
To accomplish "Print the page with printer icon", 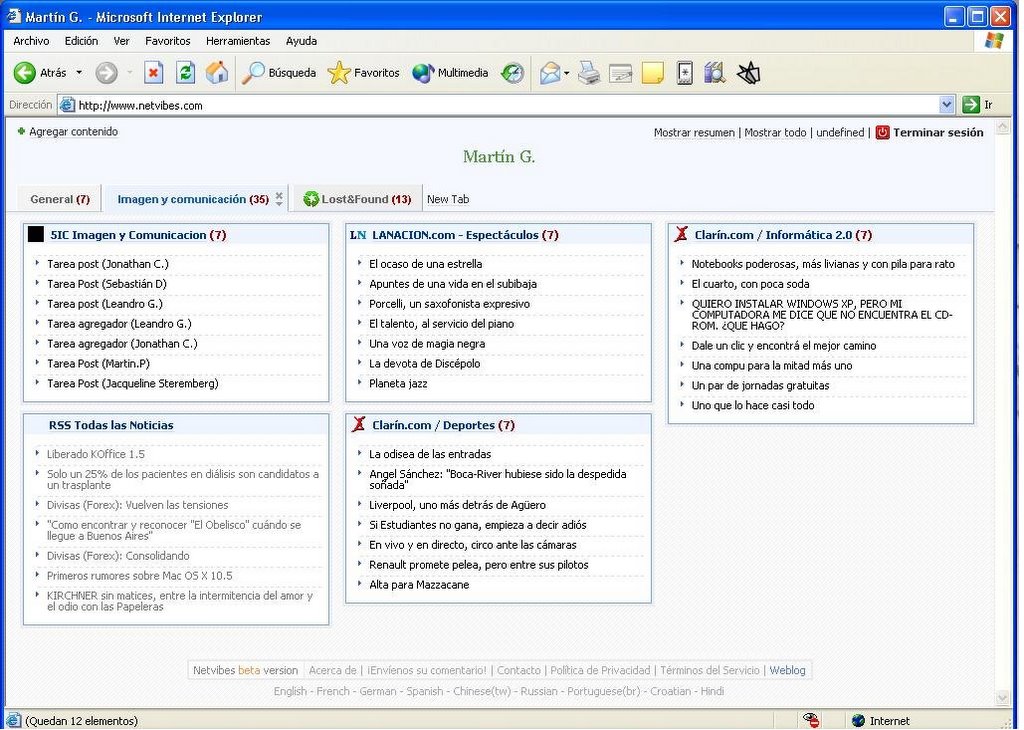I will point(589,73).
